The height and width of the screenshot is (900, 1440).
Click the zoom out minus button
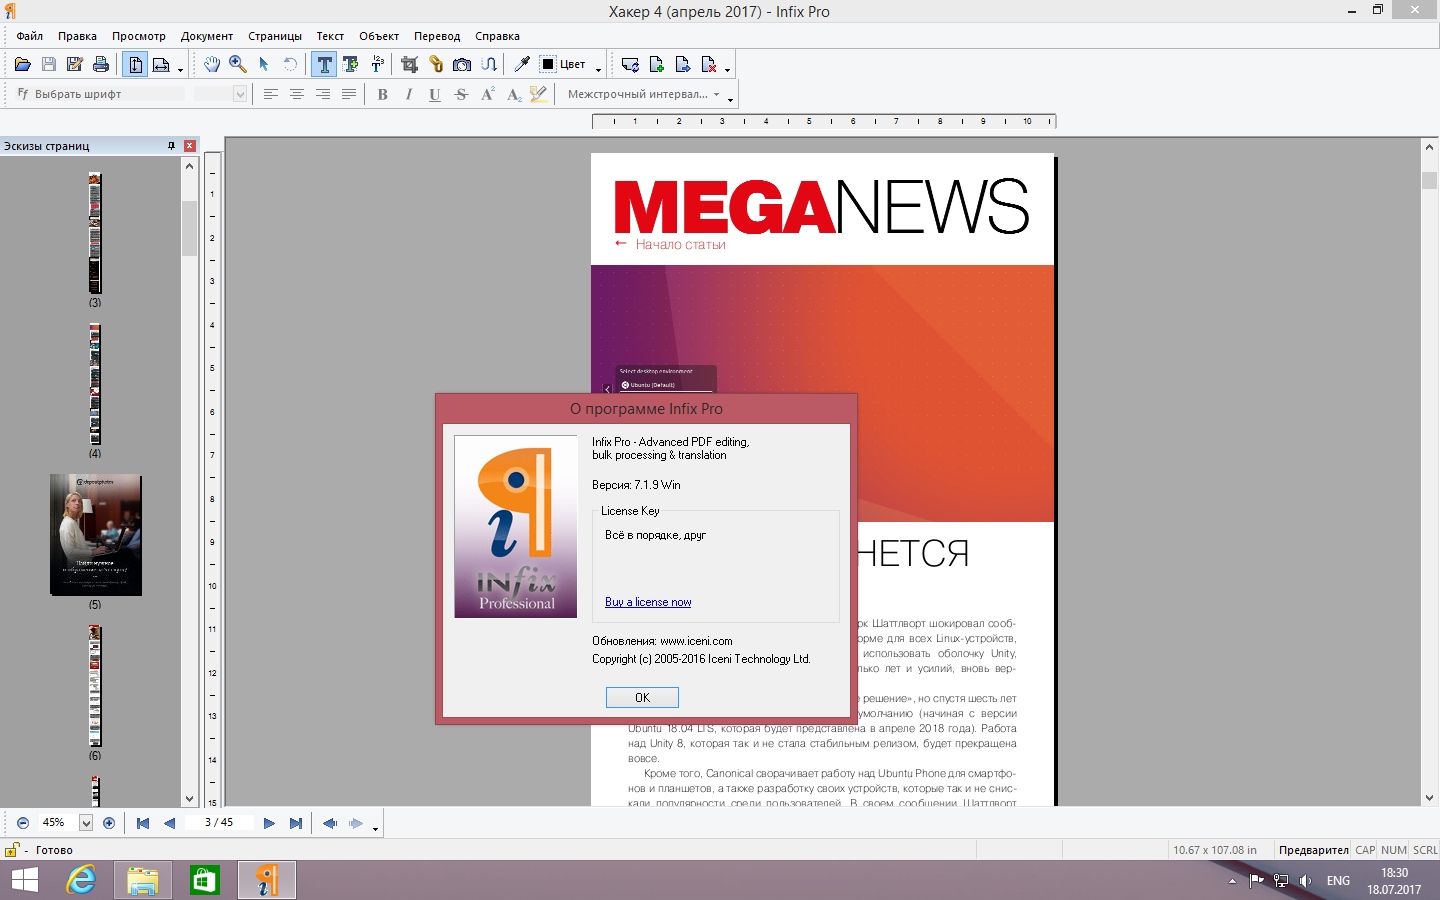click(x=23, y=823)
